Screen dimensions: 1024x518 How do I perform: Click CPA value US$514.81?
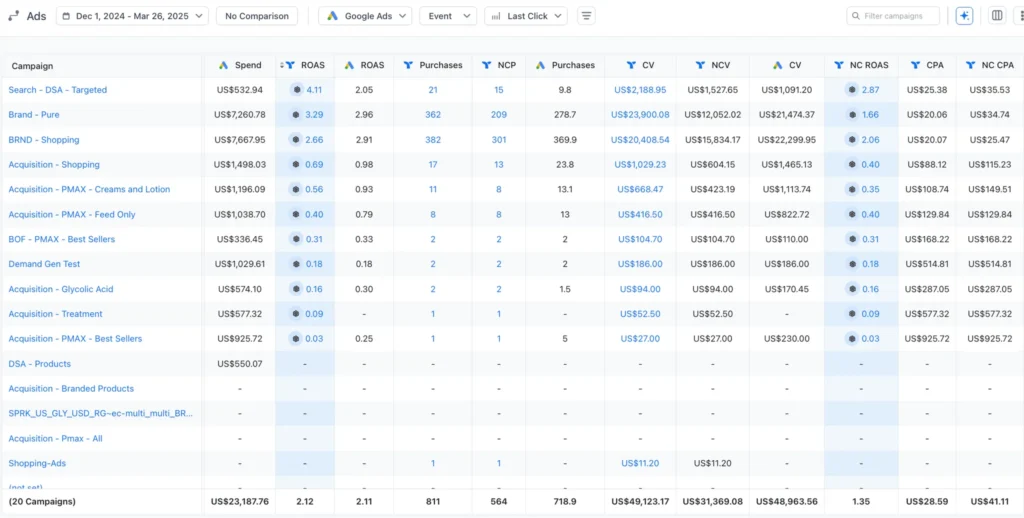927,264
